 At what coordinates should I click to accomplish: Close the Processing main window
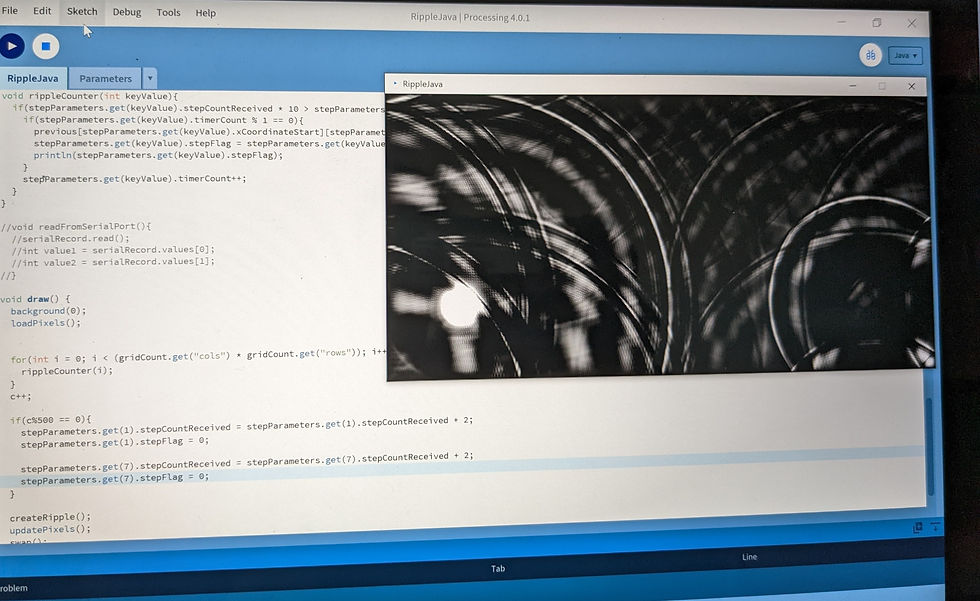click(911, 23)
